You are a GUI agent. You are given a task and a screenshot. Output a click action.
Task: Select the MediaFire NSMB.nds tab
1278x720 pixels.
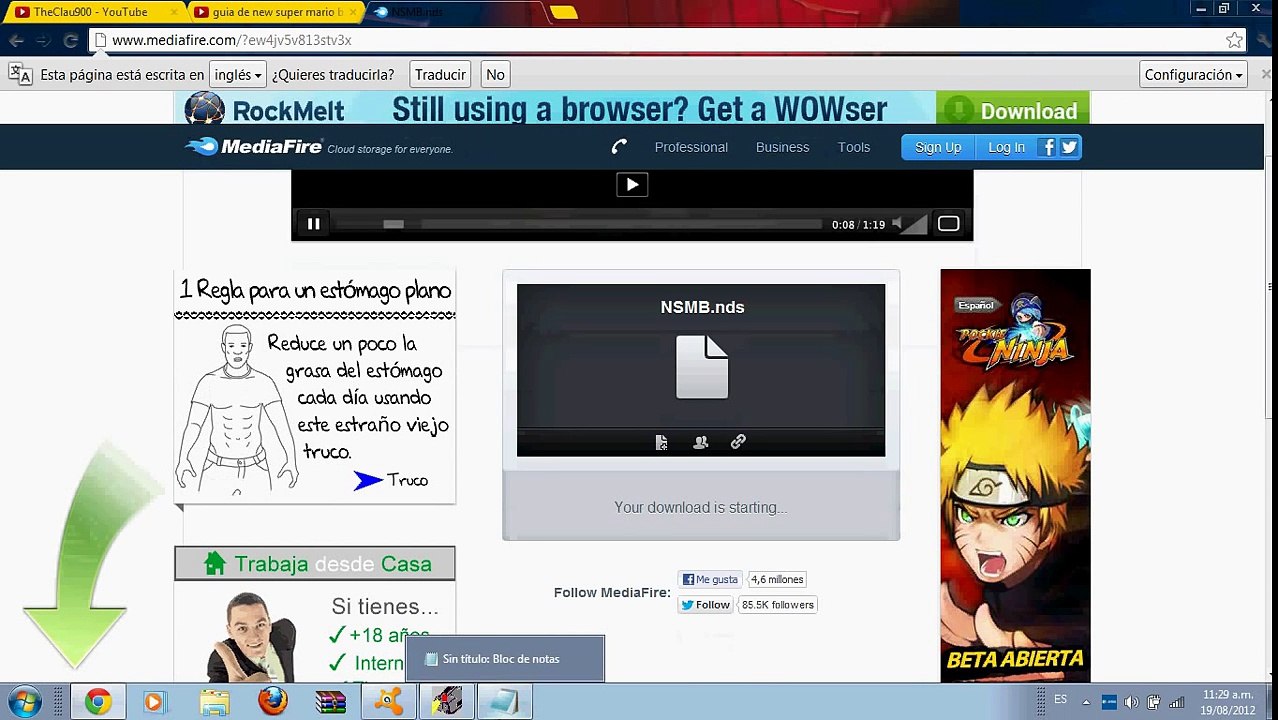point(455,12)
